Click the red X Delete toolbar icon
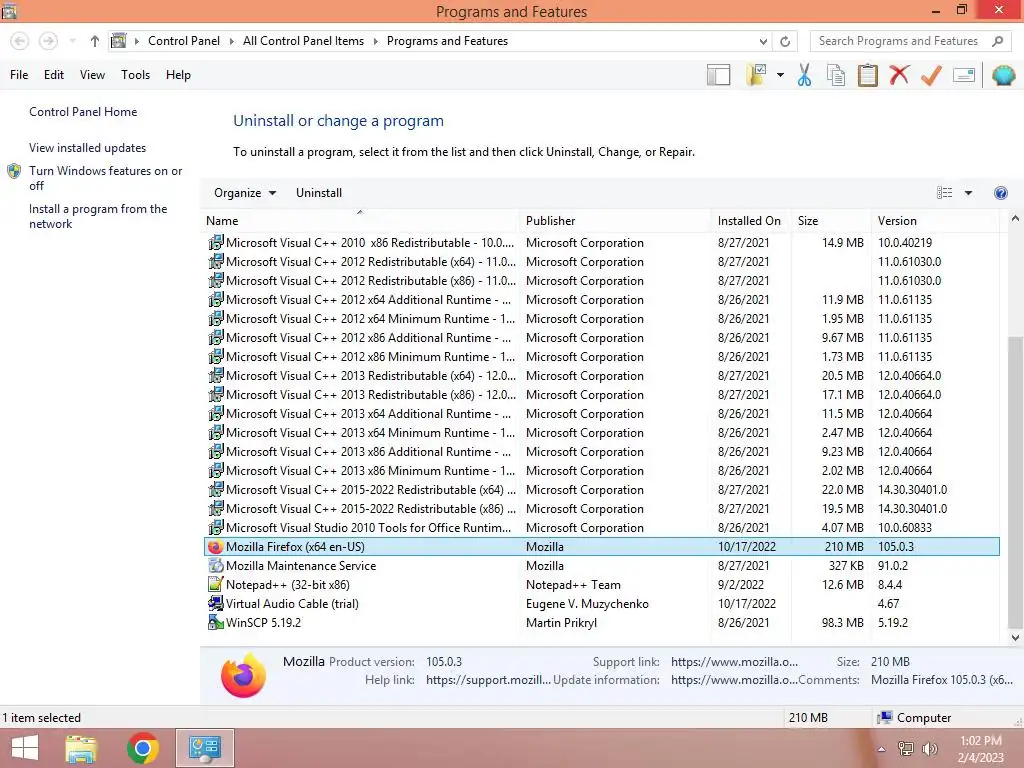Viewport: 1024px width, 768px height. (899, 75)
